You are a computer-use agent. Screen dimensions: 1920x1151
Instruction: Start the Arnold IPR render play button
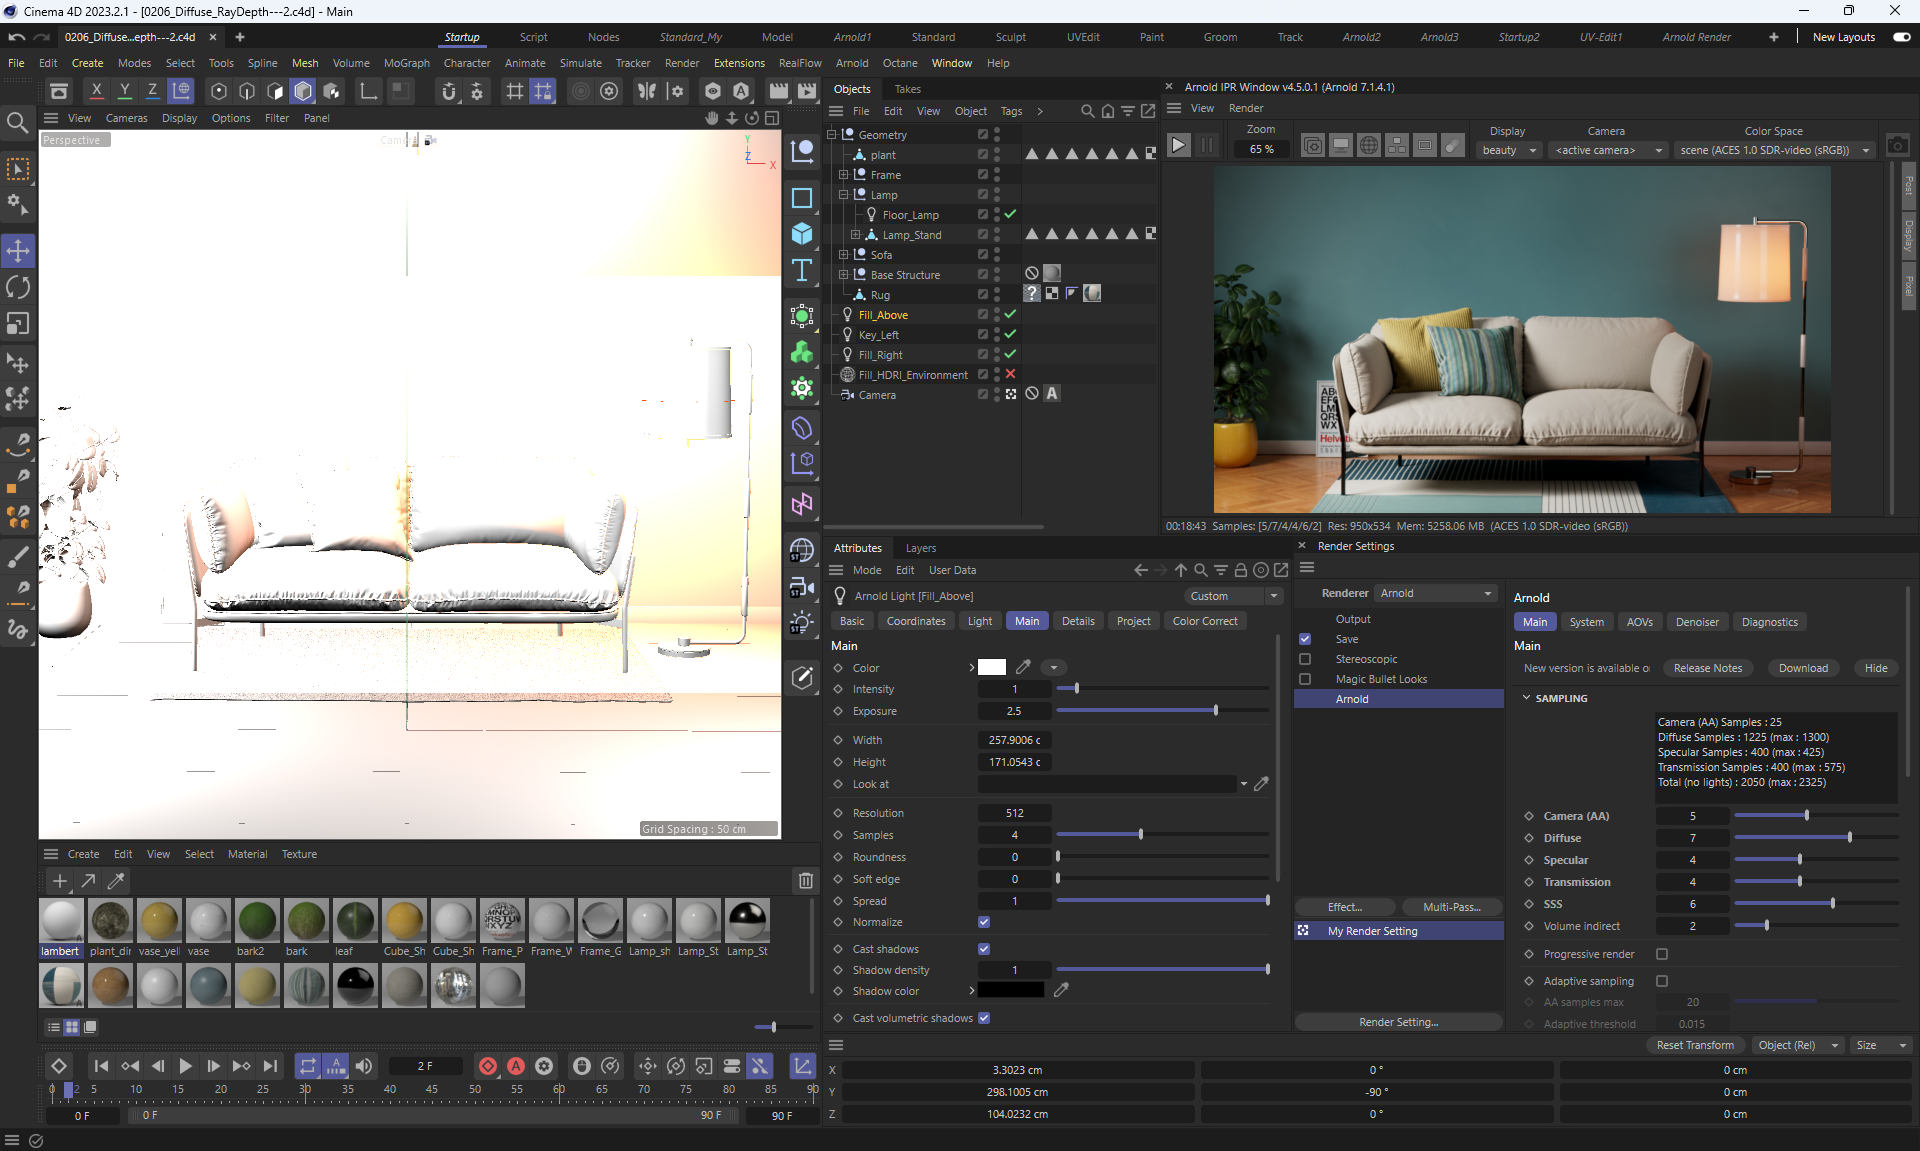(x=1179, y=146)
